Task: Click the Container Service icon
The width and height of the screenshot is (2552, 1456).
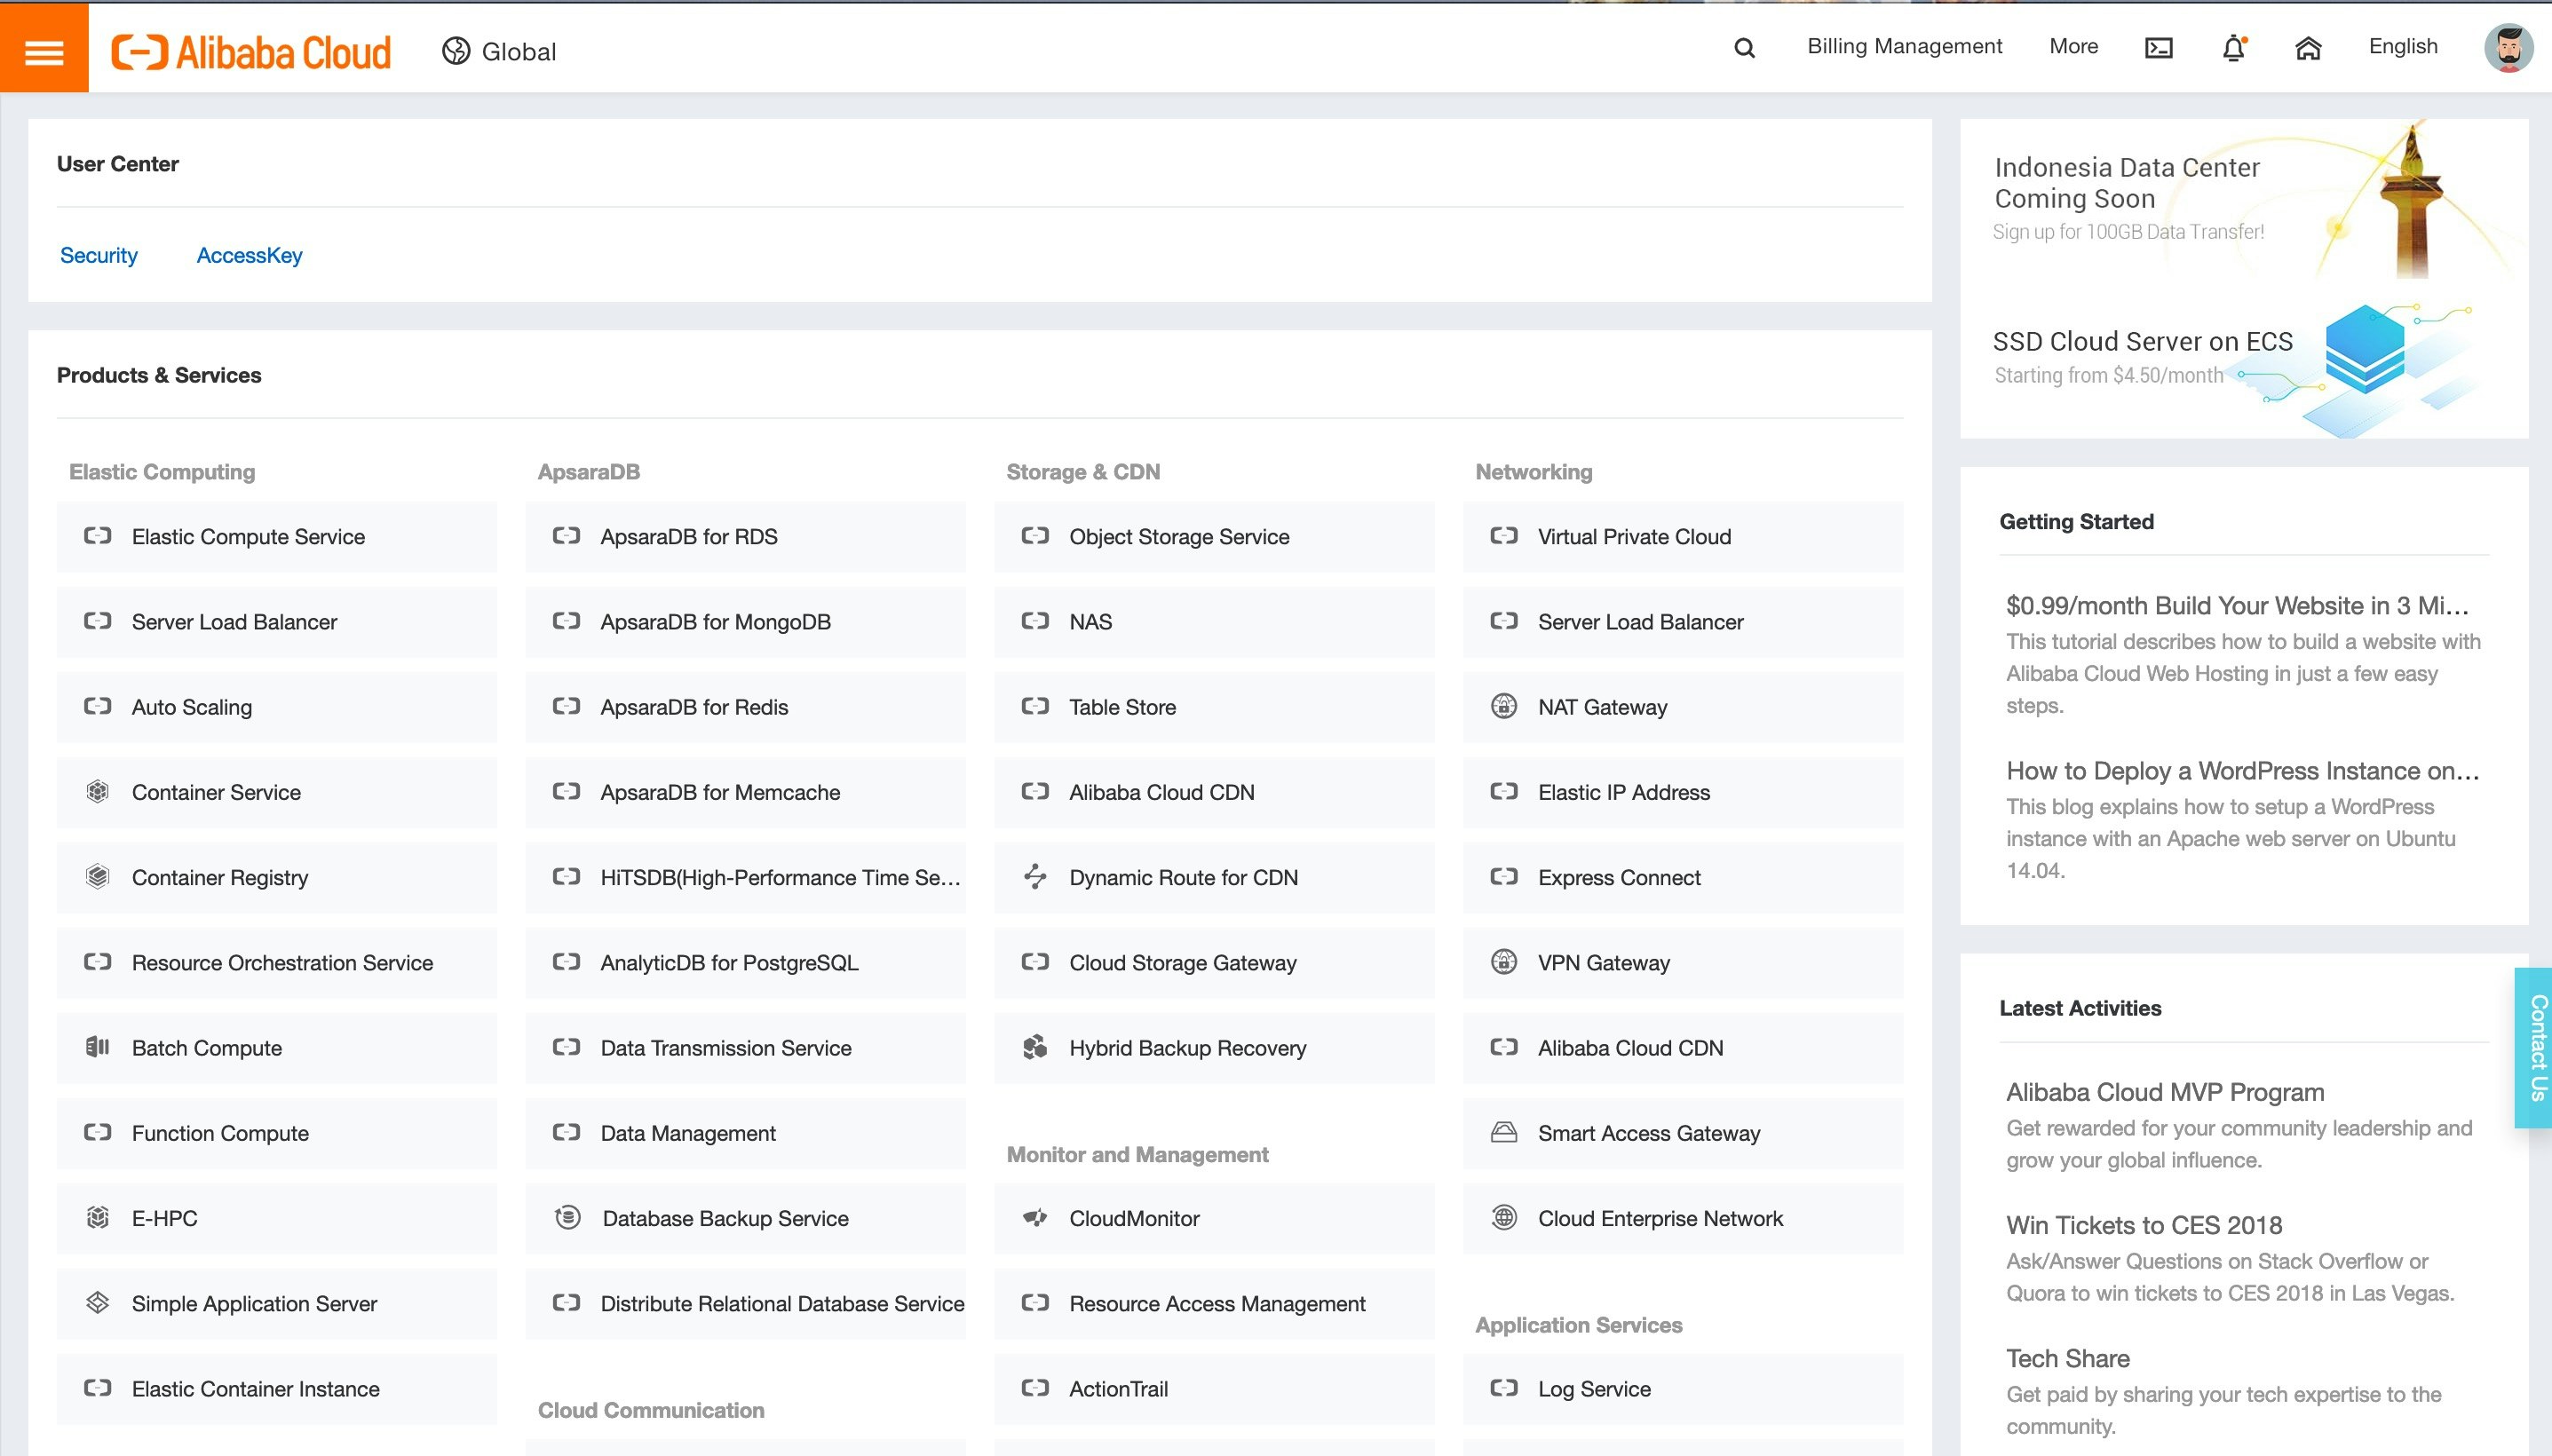Action: [97, 791]
